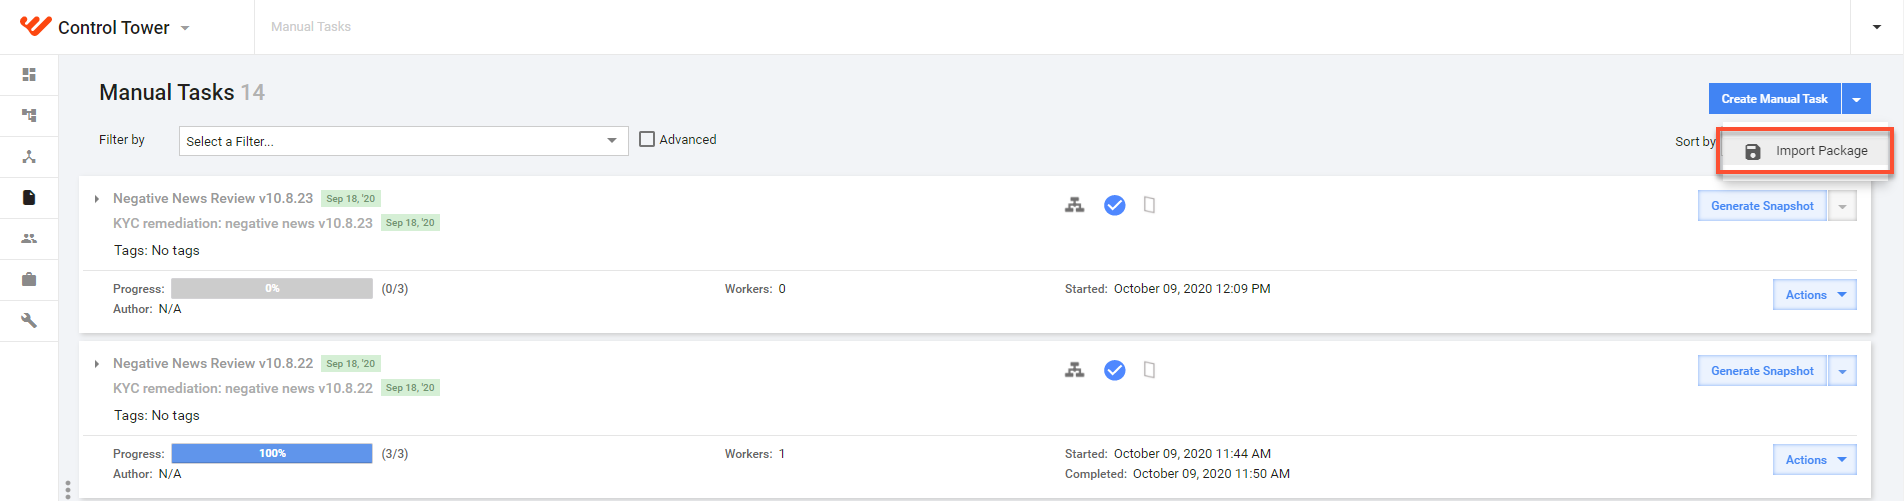
Task: Open the Select a Filter dropdown
Action: (x=403, y=141)
